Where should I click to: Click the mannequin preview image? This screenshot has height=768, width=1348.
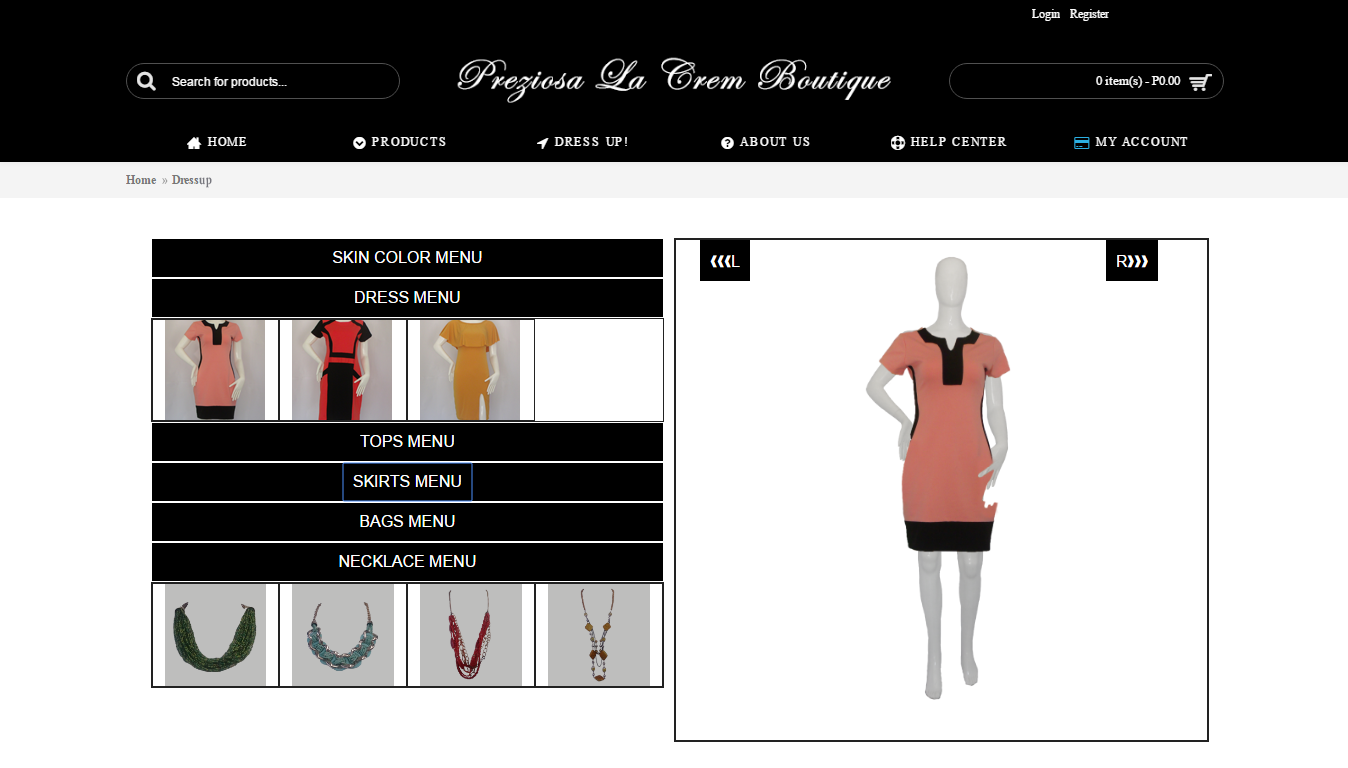[x=940, y=480]
